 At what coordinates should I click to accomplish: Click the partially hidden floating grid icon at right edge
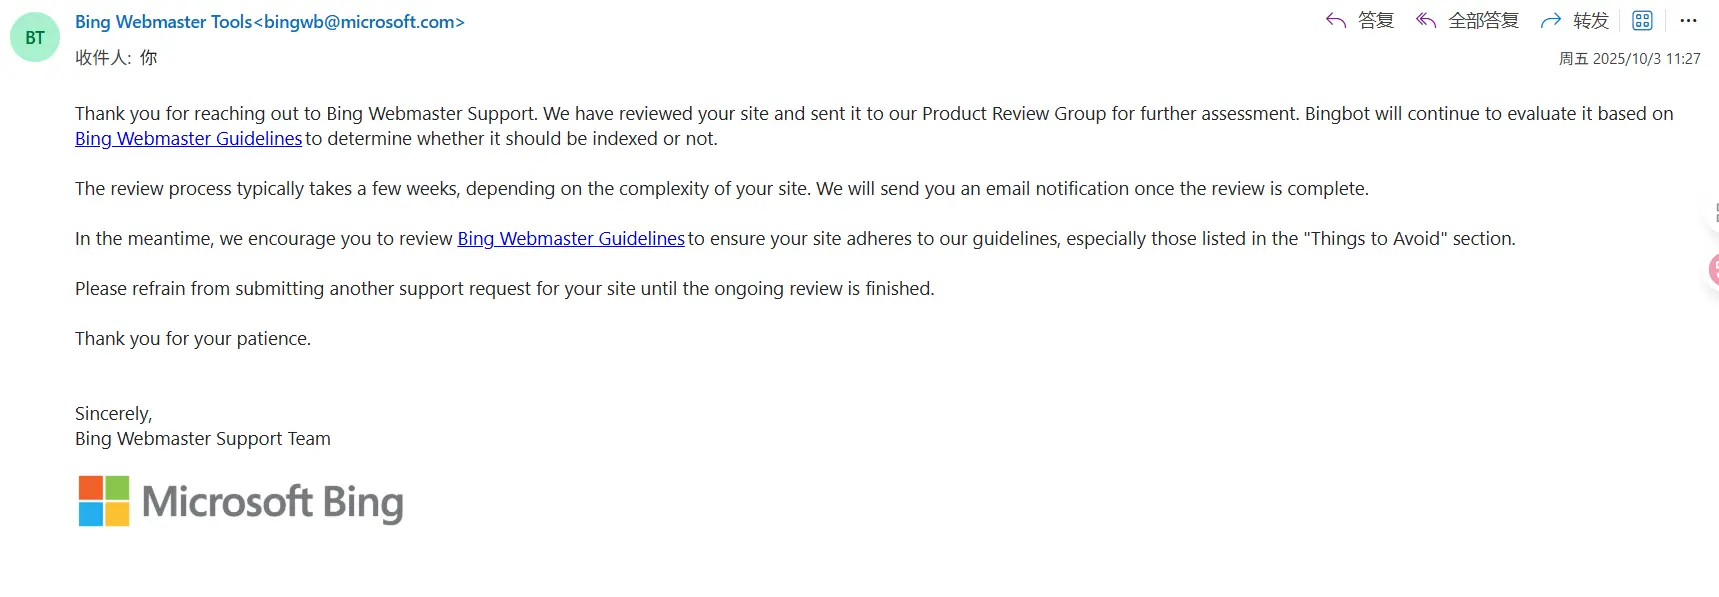[x=1714, y=212]
